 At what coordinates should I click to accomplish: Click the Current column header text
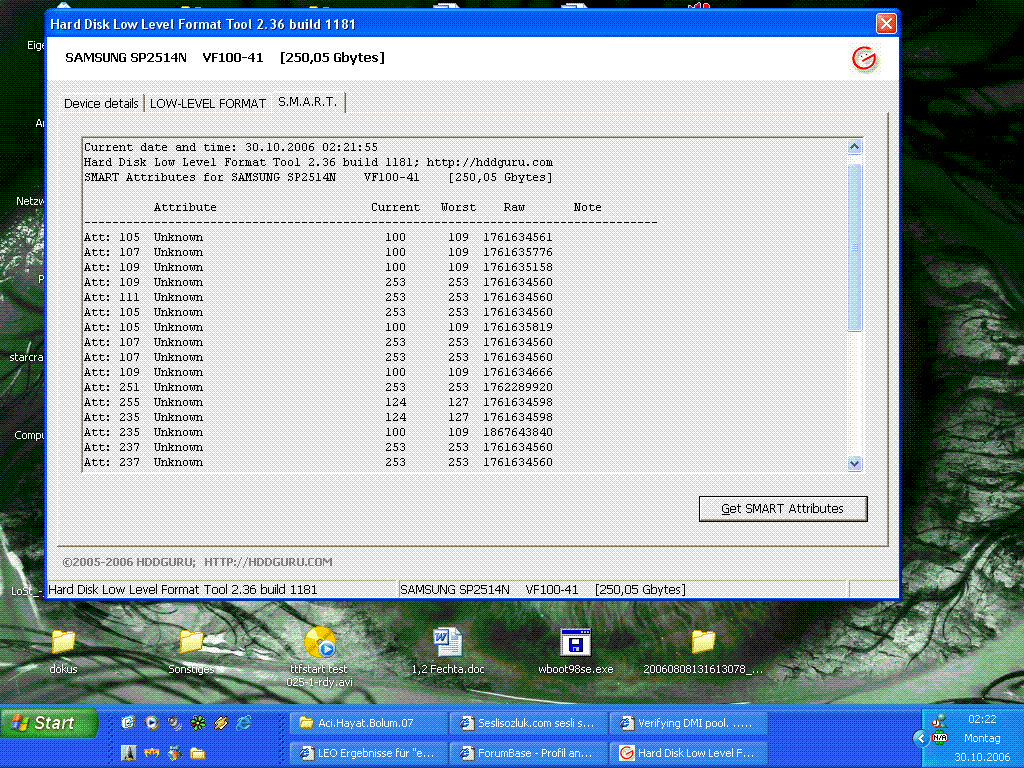[395, 207]
